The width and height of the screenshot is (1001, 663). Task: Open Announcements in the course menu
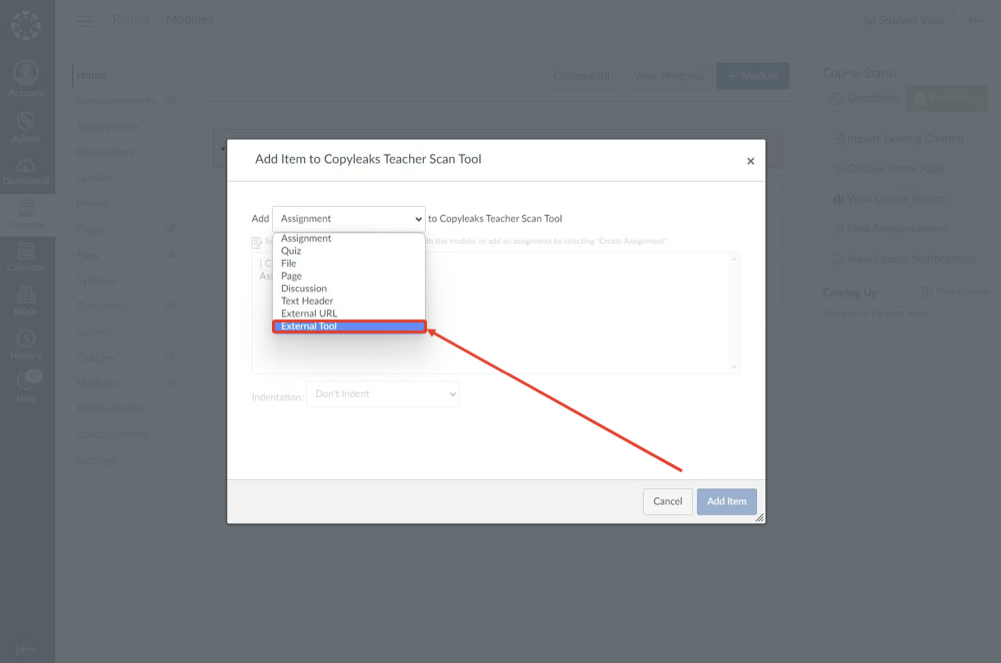coord(116,101)
